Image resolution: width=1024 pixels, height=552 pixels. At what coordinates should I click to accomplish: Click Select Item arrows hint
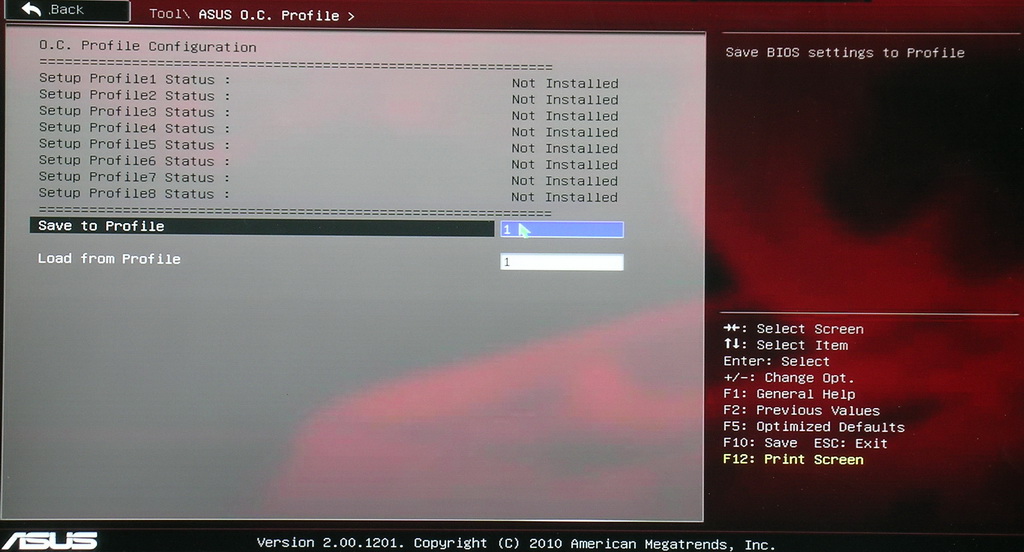[786, 345]
